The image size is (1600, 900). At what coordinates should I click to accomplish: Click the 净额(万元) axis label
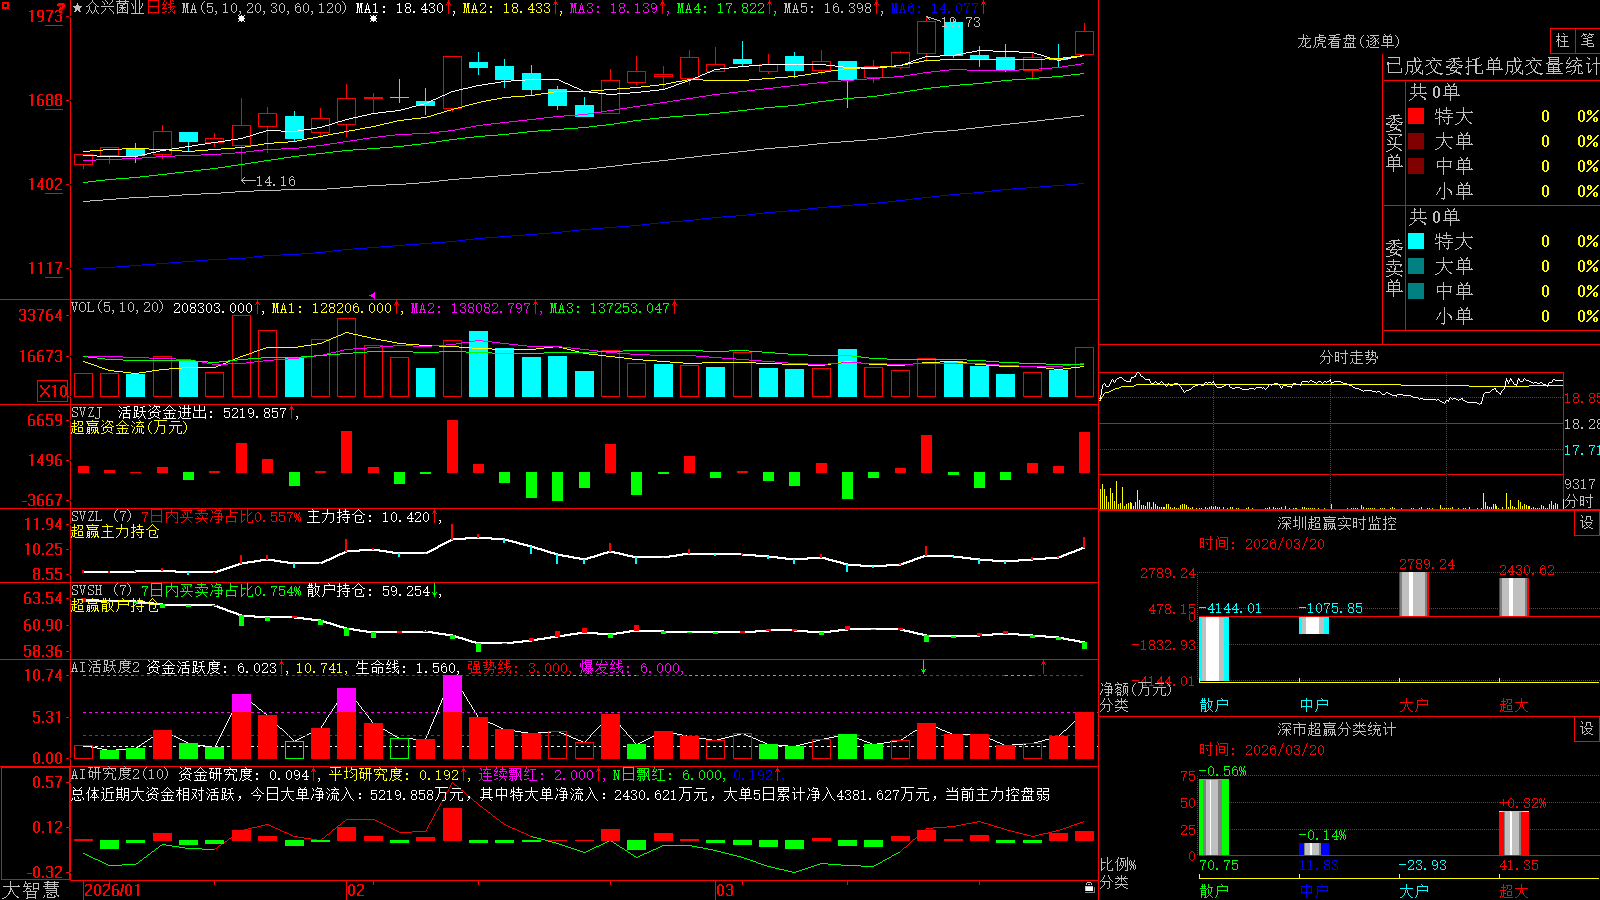click(x=1135, y=689)
